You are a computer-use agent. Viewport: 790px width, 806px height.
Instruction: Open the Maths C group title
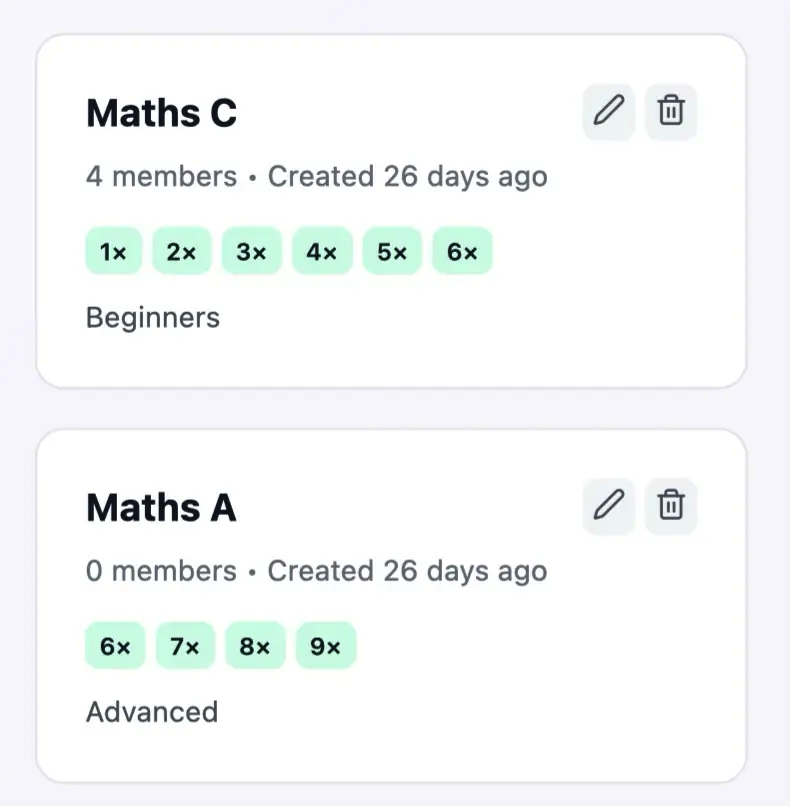(161, 113)
